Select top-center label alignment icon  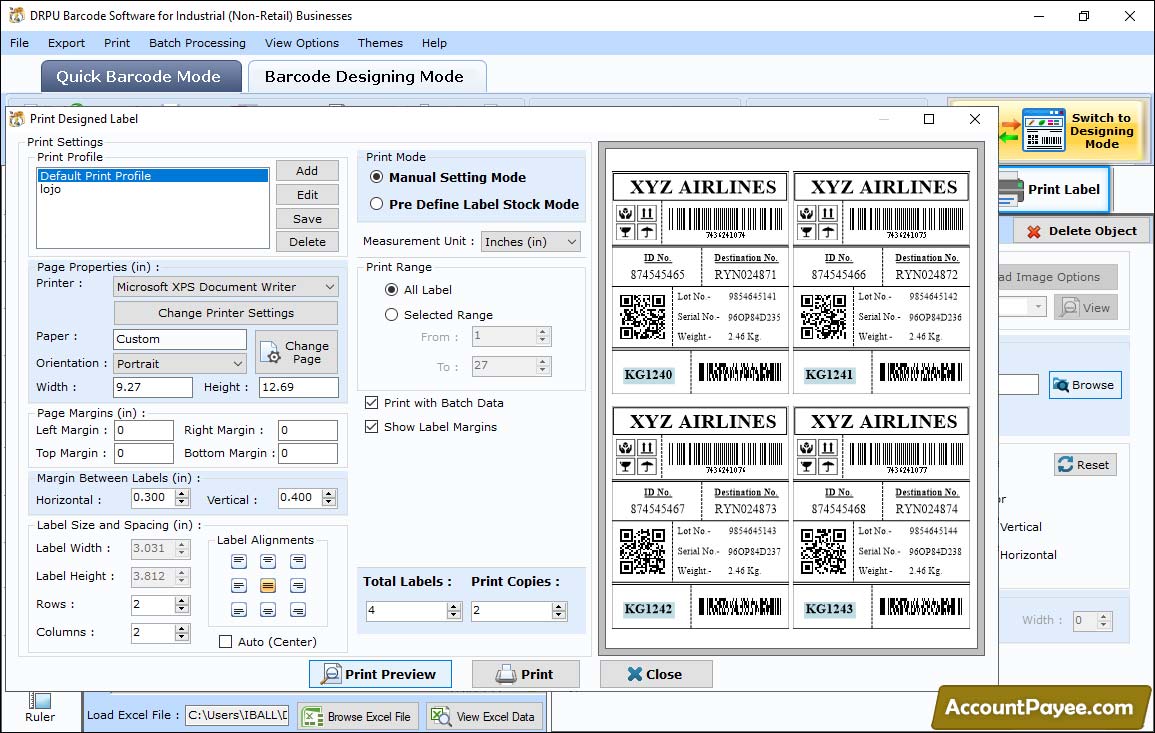(x=268, y=561)
